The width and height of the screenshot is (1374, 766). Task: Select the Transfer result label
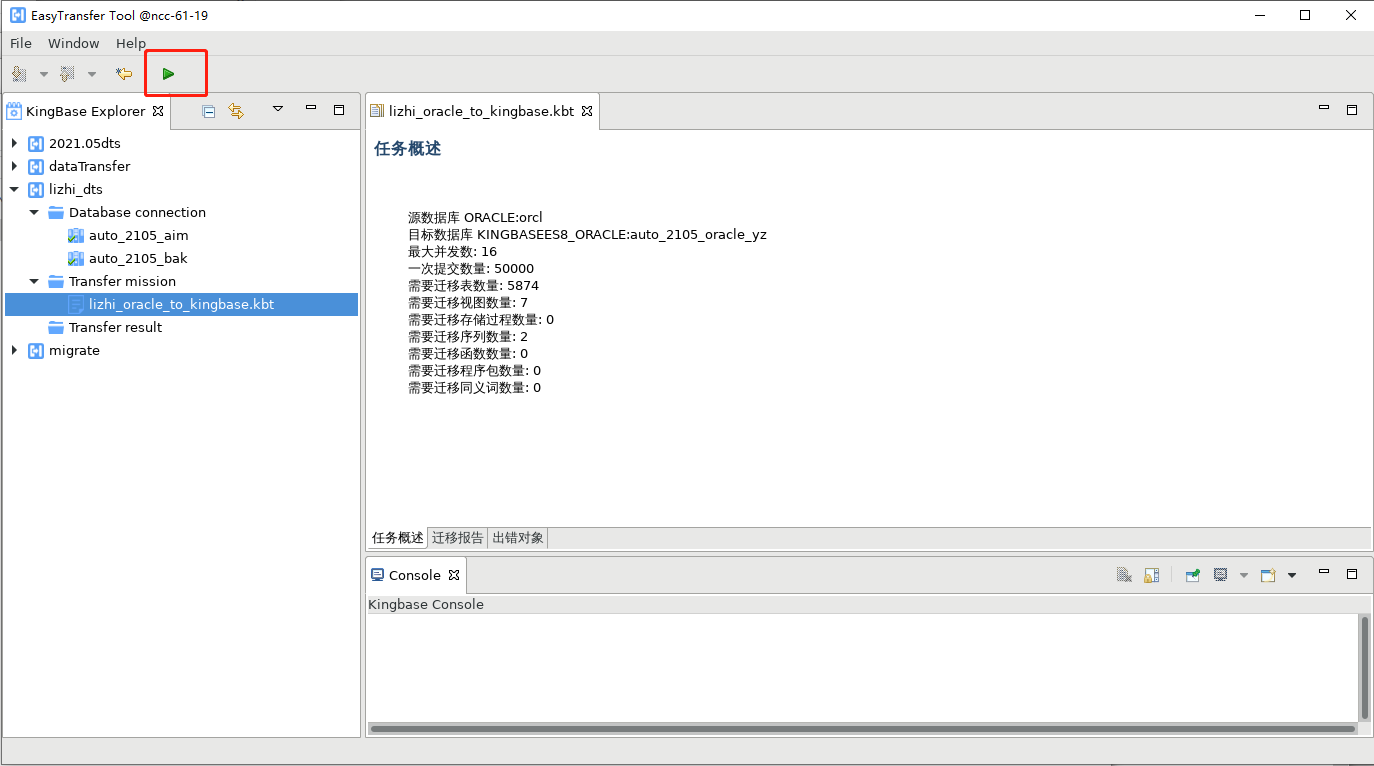click(x=115, y=327)
